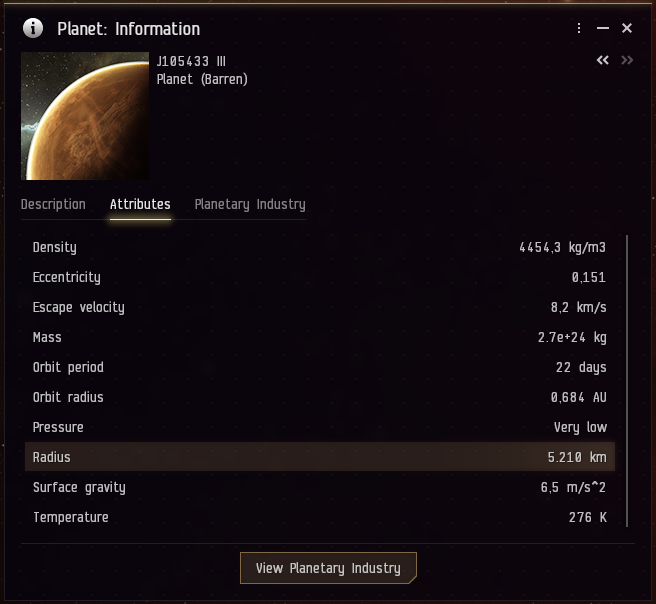Open the three-dot window options menu
The height and width of the screenshot is (604, 656).
pyautogui.click(x=579, y=28)
